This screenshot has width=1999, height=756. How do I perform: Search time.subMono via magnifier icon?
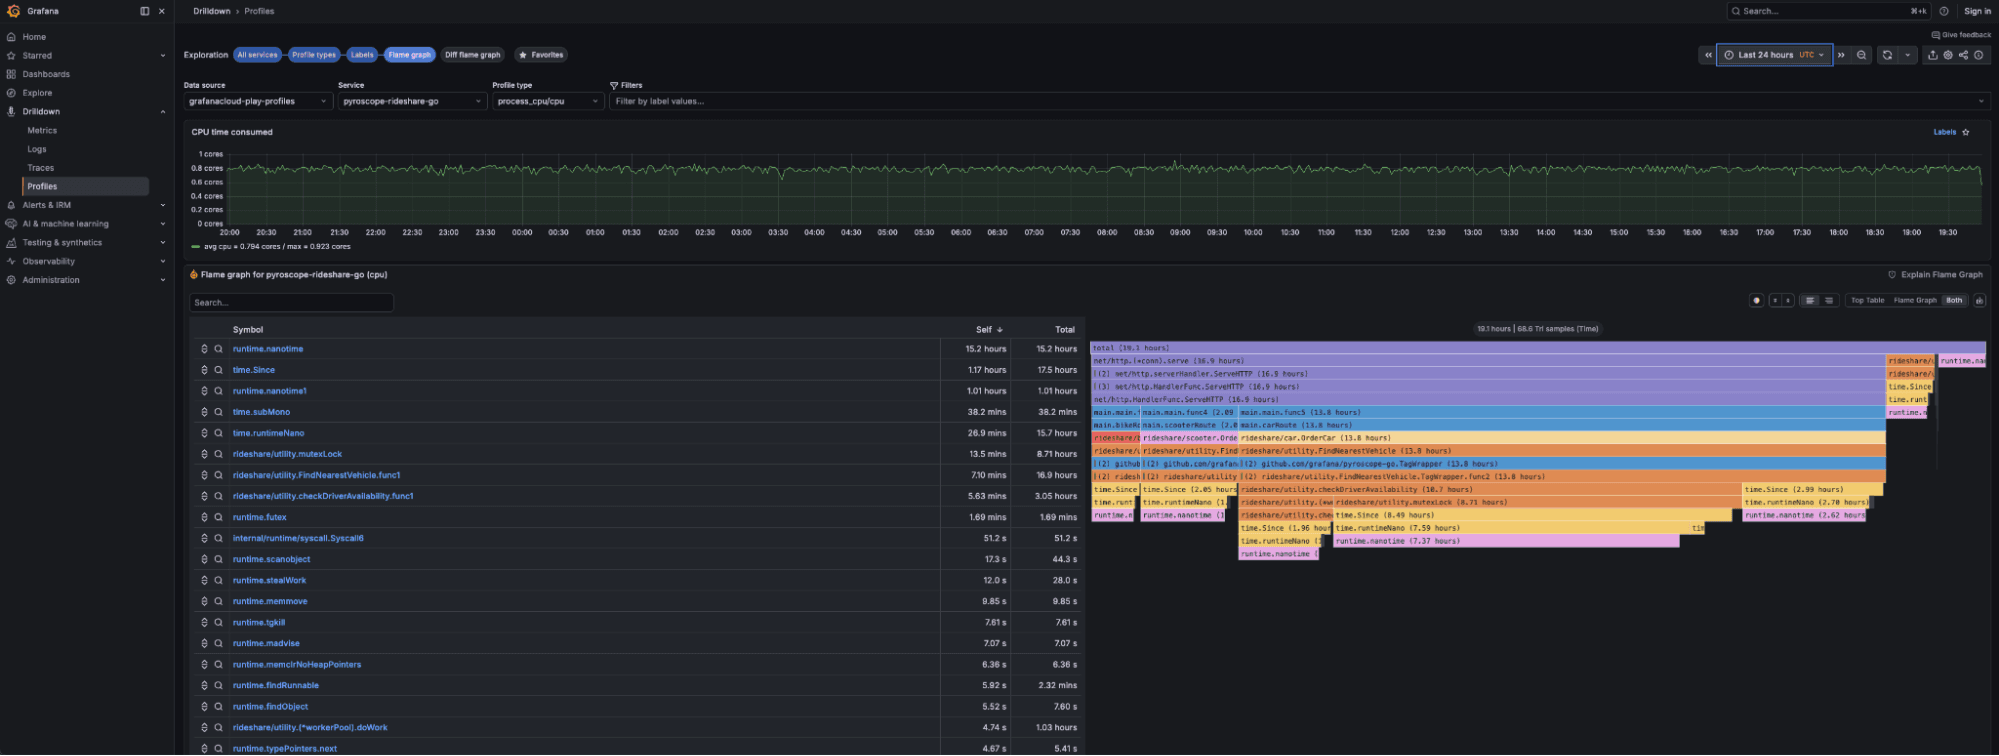coord(218,412)
